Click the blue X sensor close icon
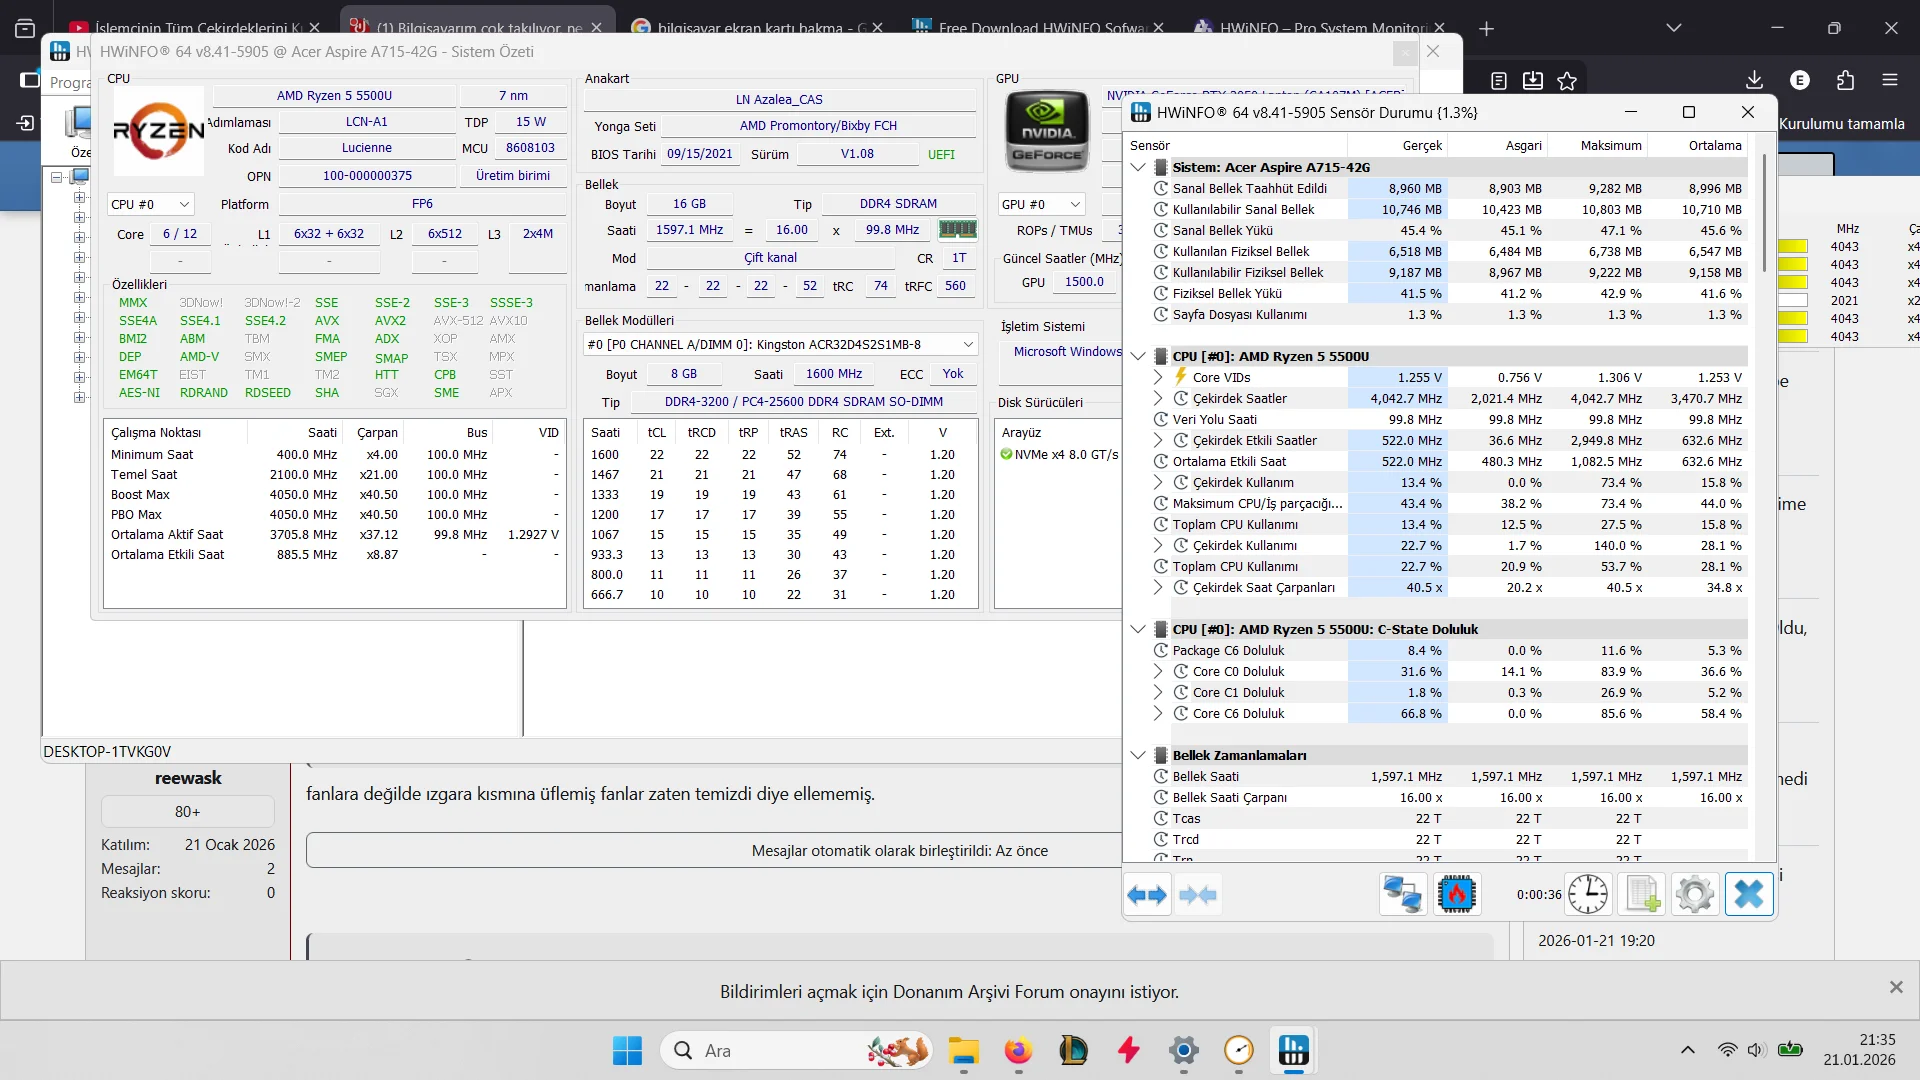This screenshot has width=1920, height=1080. click(x=1749, y=894)
